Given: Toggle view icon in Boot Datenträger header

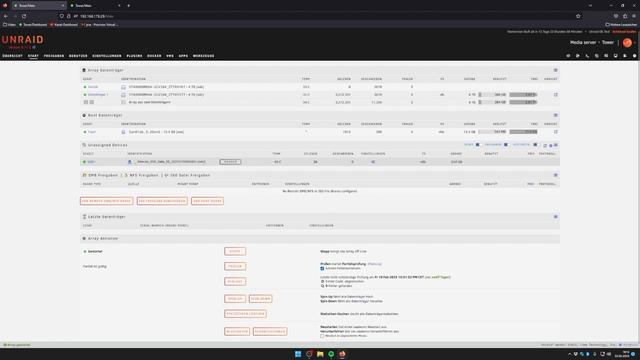Looking at the screenshot, I should point(556,115).
